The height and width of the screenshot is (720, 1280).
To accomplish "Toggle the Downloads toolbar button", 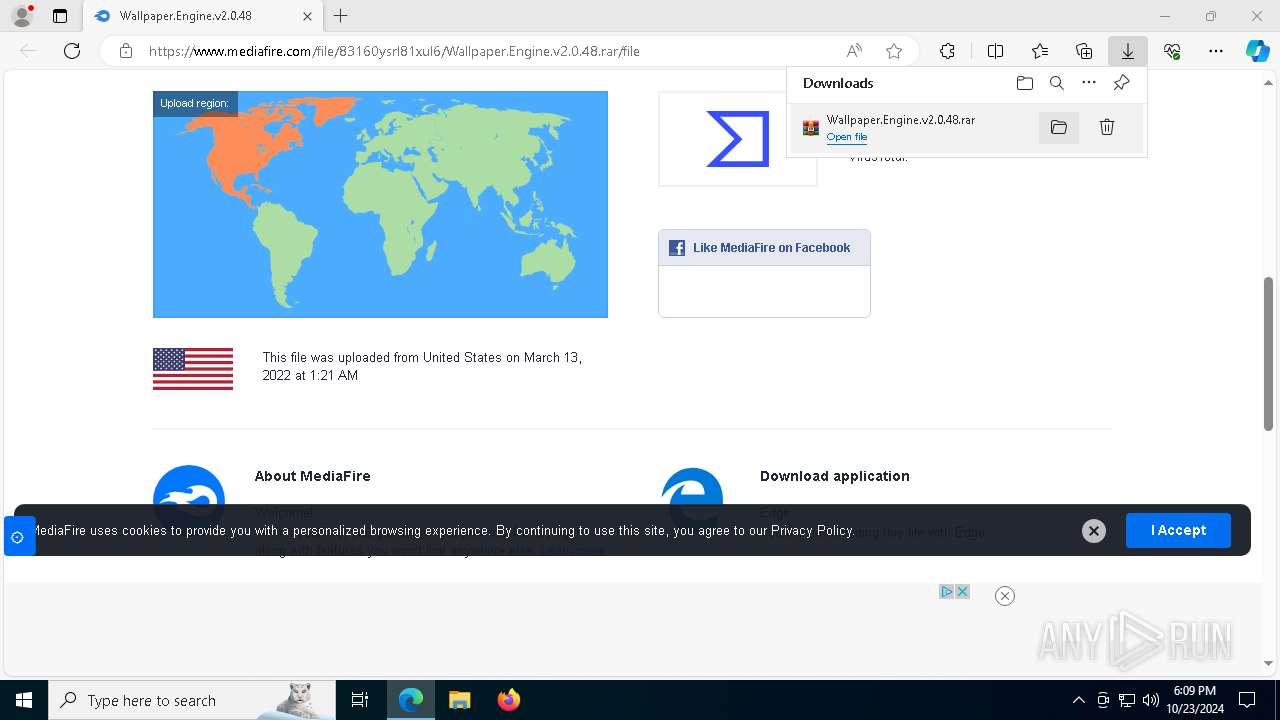I will (x=1127, y=51).
